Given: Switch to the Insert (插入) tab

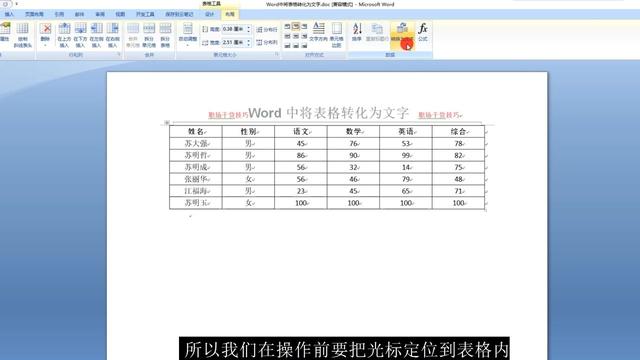Looking at the screenshot, I should (x=9, y=14).
